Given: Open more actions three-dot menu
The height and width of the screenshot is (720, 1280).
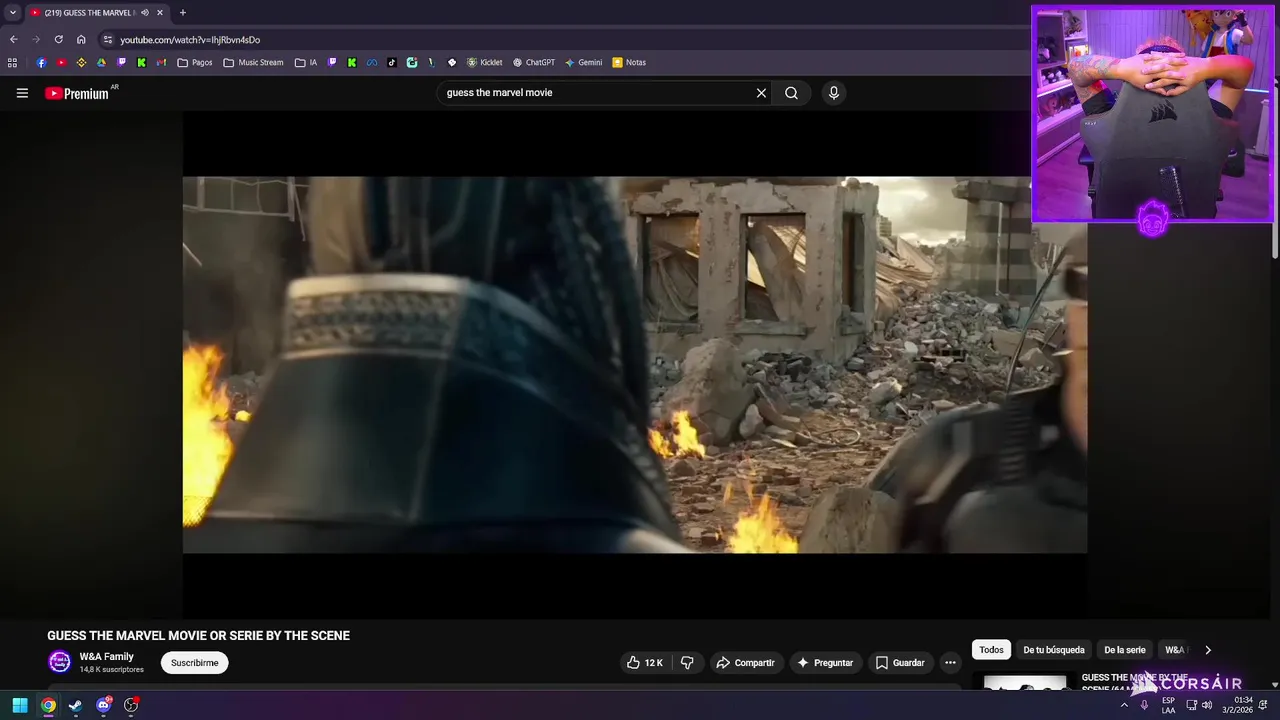Looking at the screenshot, I should [x=950, y=663].
